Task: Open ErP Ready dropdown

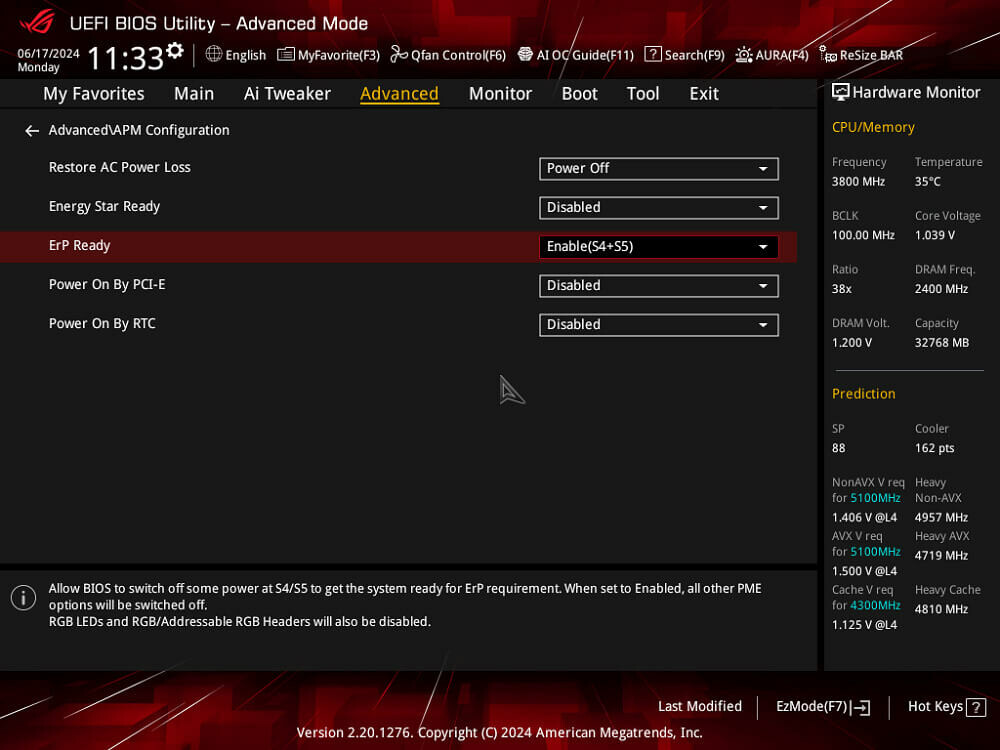Action: (659, 247)
